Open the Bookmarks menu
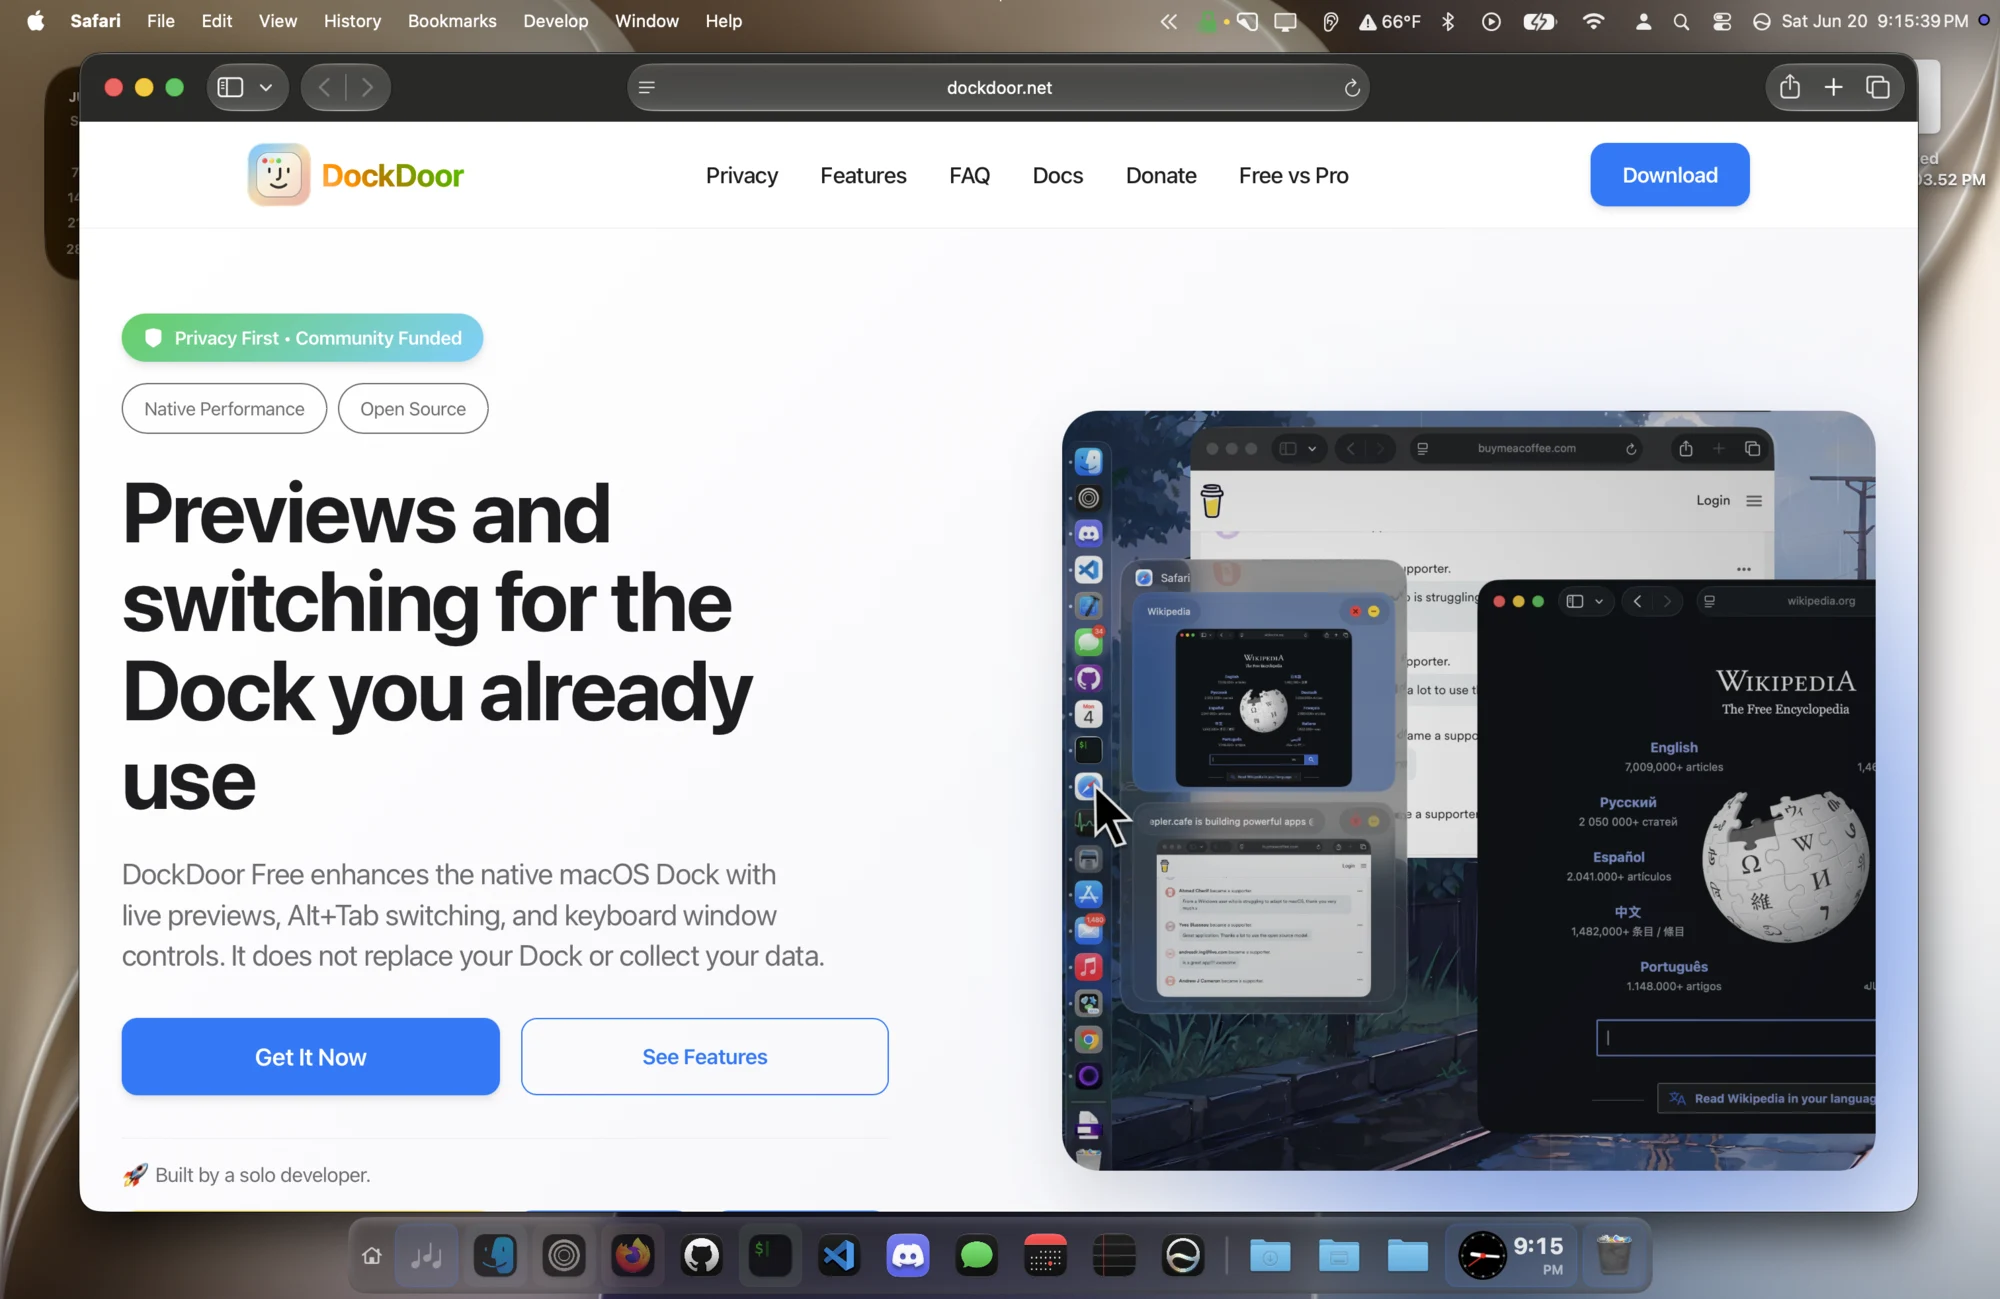The width and height of the screenshot is (2000, 1299). click(x=452, y=21)
